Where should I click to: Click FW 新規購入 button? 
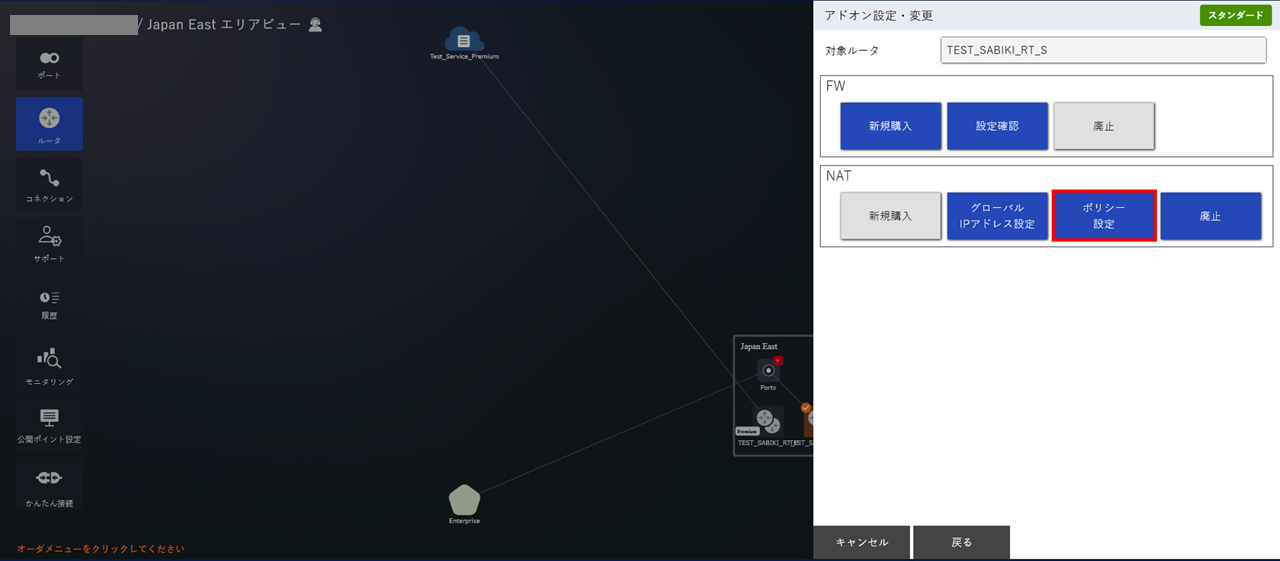(x=890, y=127)
